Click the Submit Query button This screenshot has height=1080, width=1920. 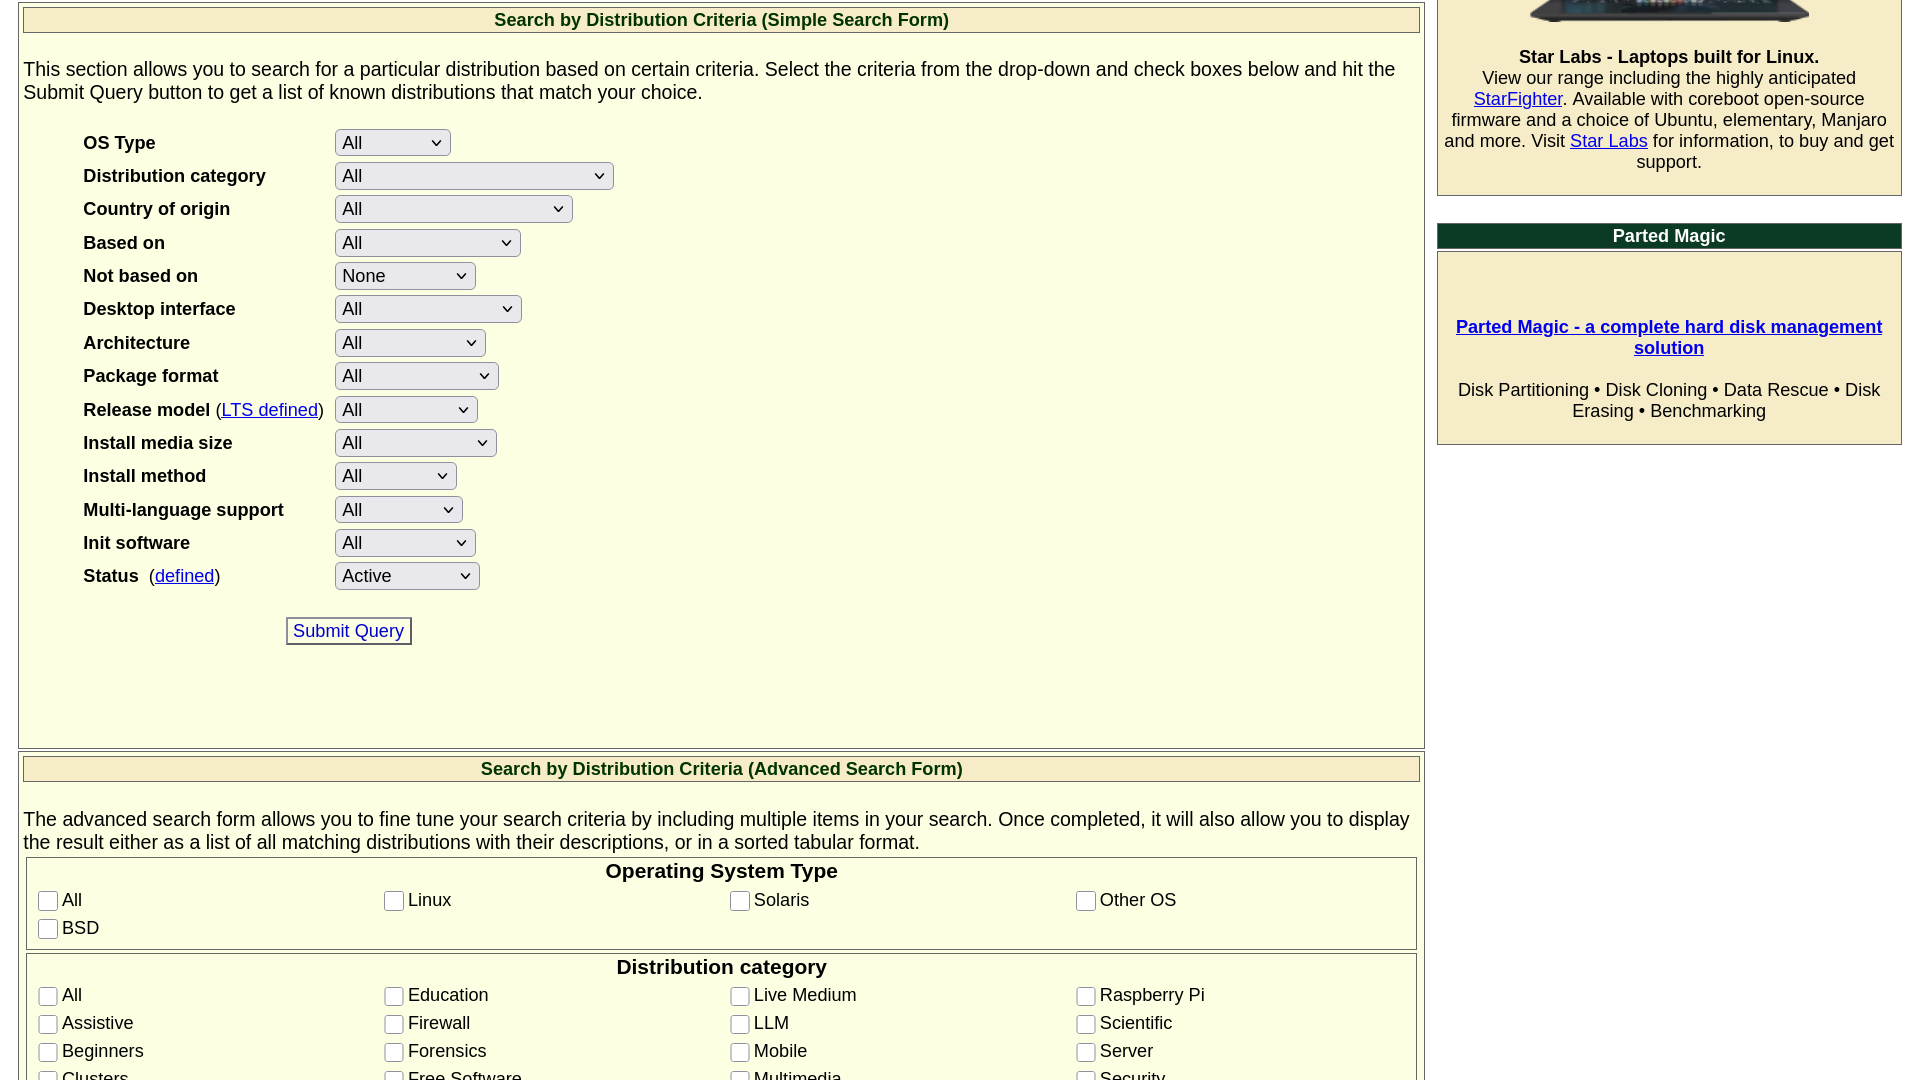[x=348, y=630]
